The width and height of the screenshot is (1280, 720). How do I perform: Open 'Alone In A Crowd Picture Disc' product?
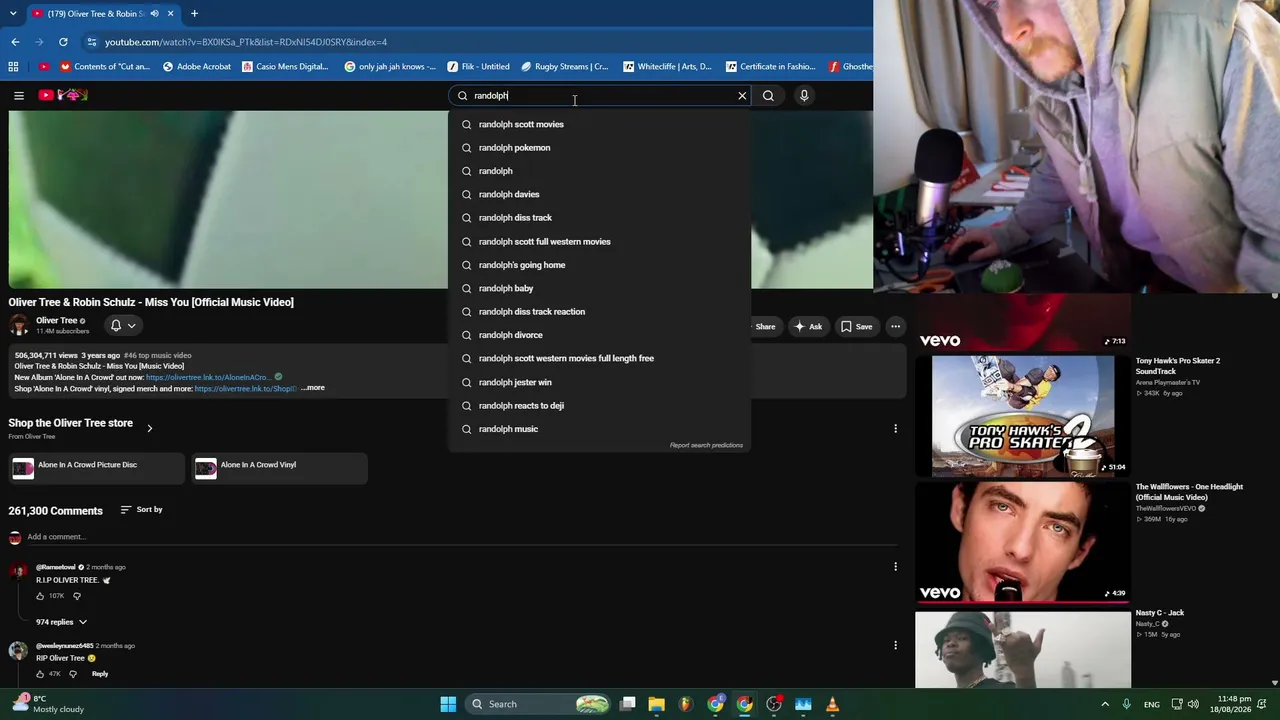(97, 468)
